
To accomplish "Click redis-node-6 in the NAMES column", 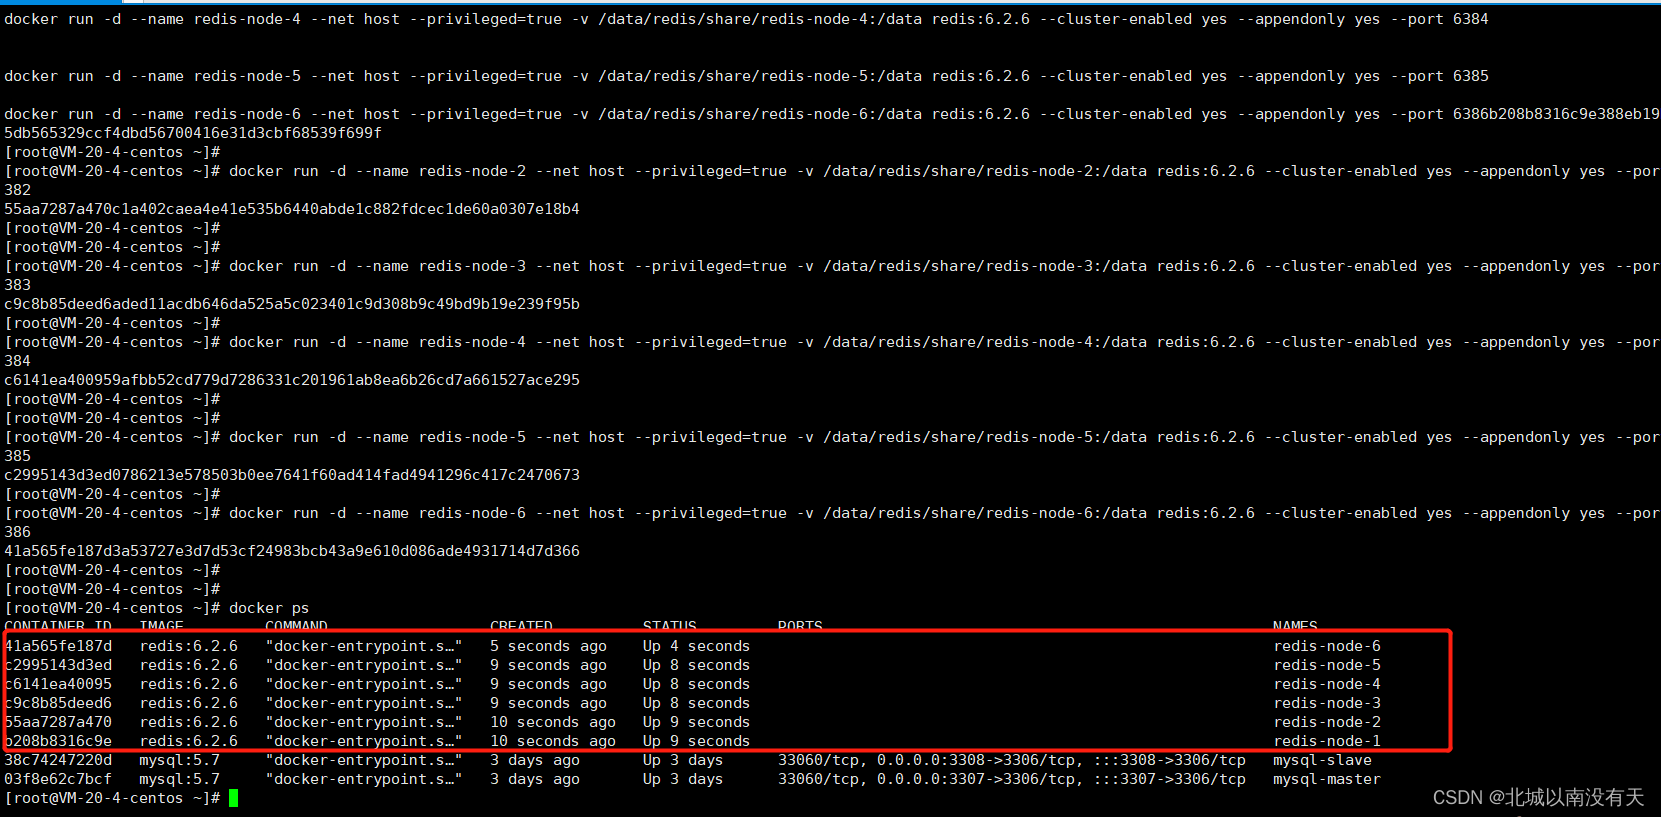I will coord(1327,646).
